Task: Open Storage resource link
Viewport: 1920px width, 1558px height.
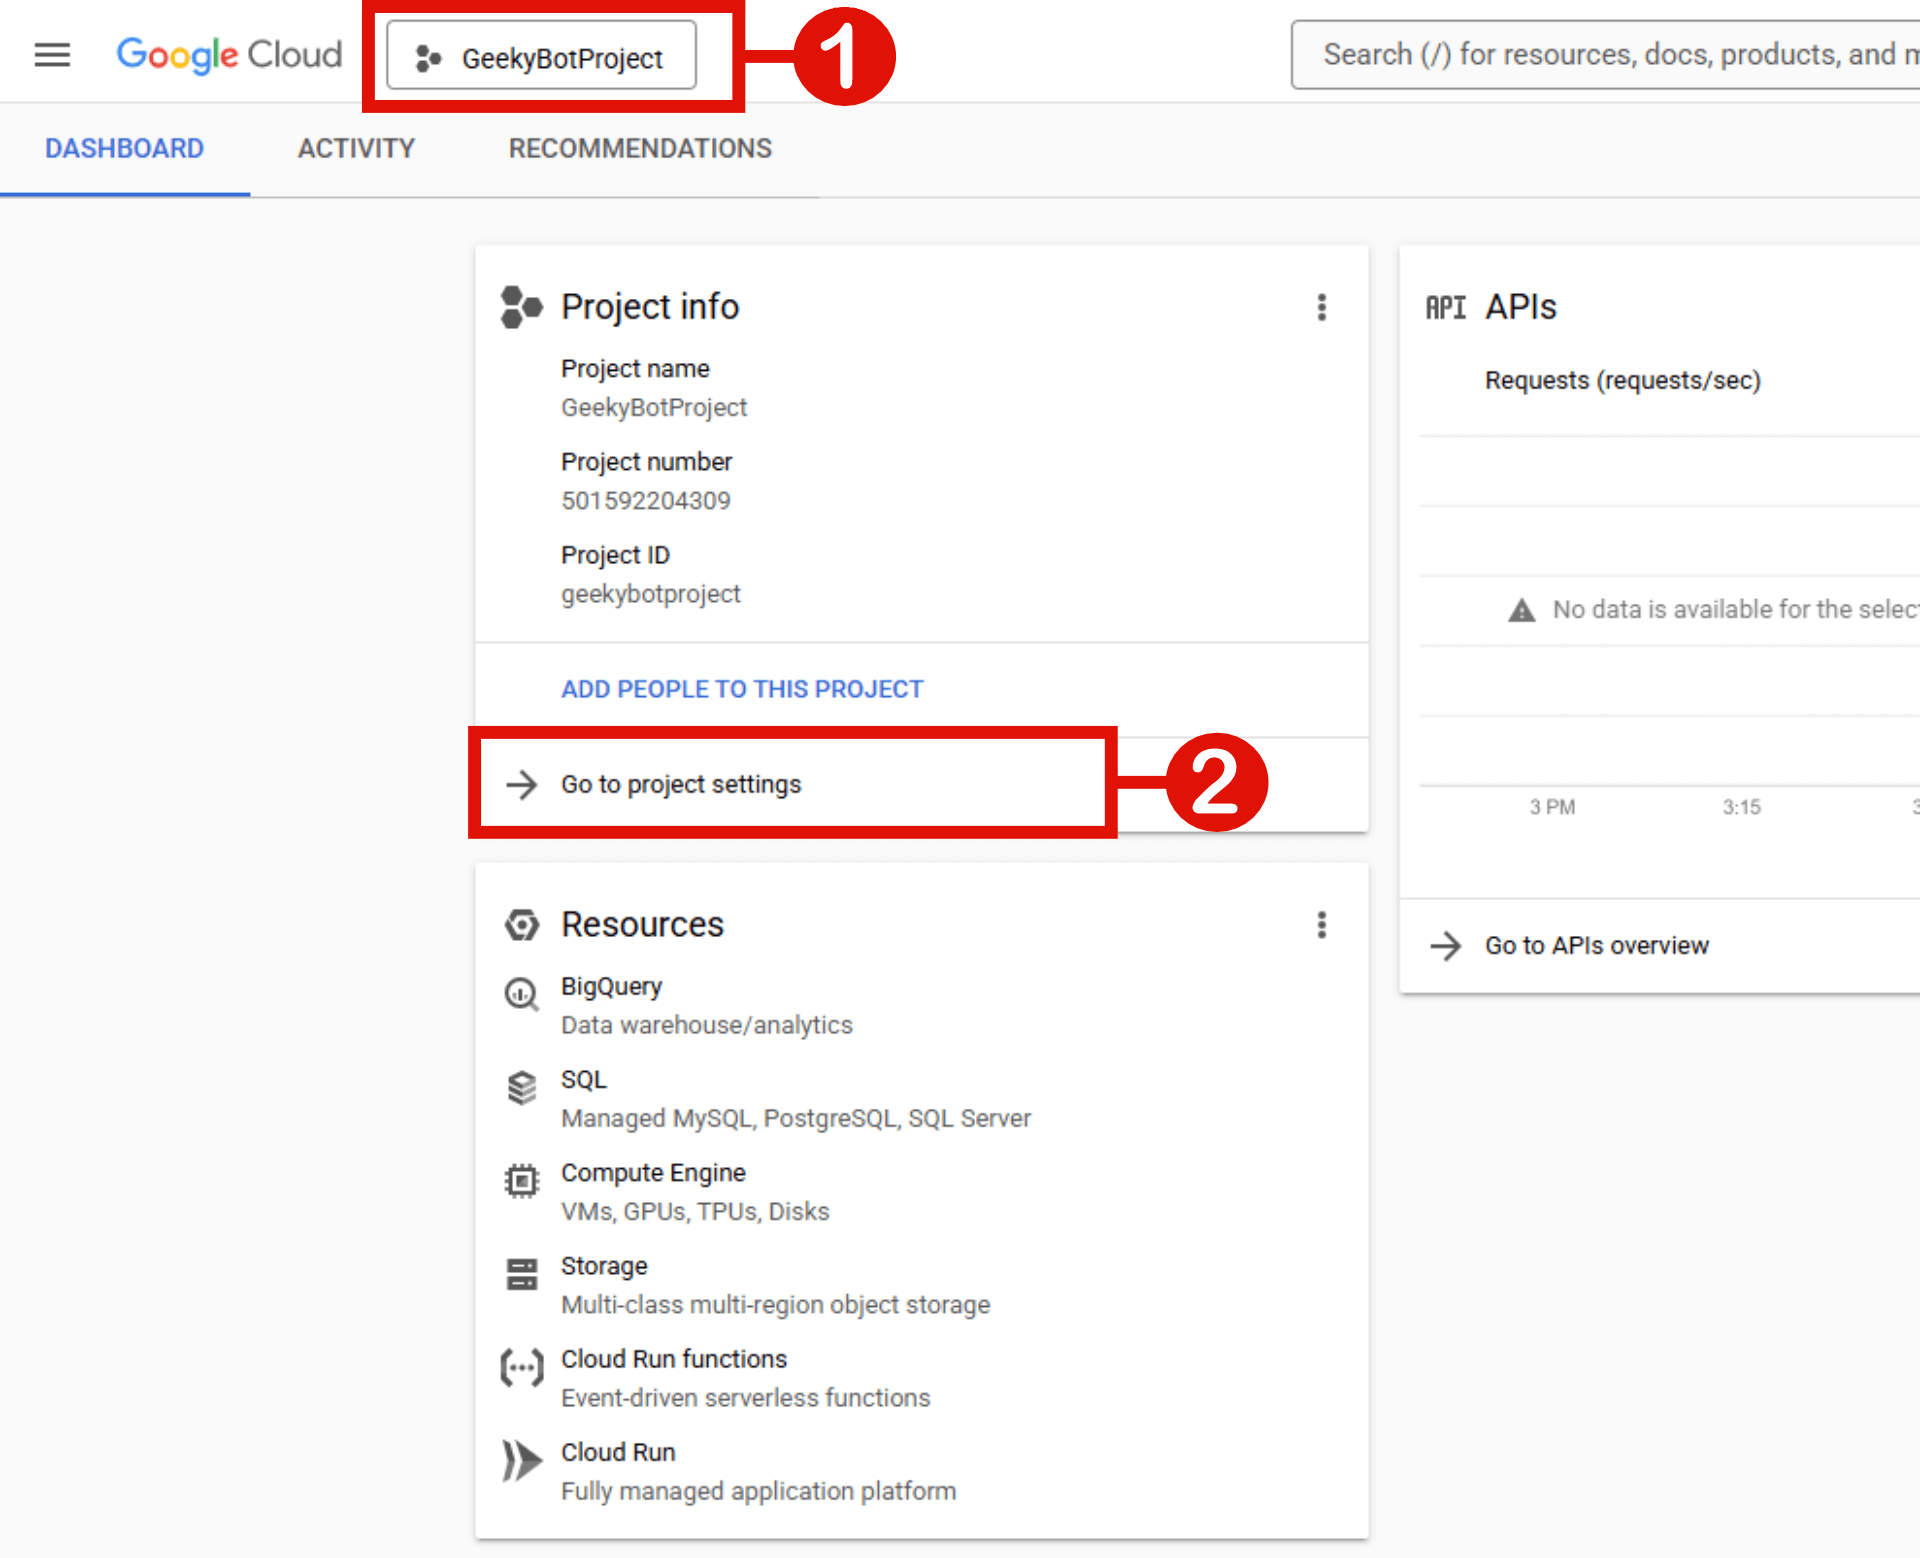Action: tap(604, 1266)
